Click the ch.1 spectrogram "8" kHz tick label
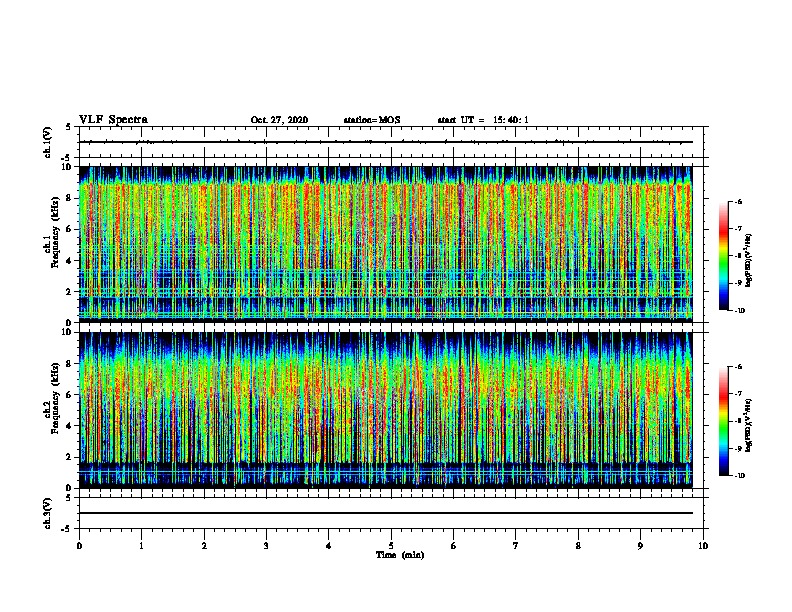This screenshot has height=612, width=792. point(69,198)
